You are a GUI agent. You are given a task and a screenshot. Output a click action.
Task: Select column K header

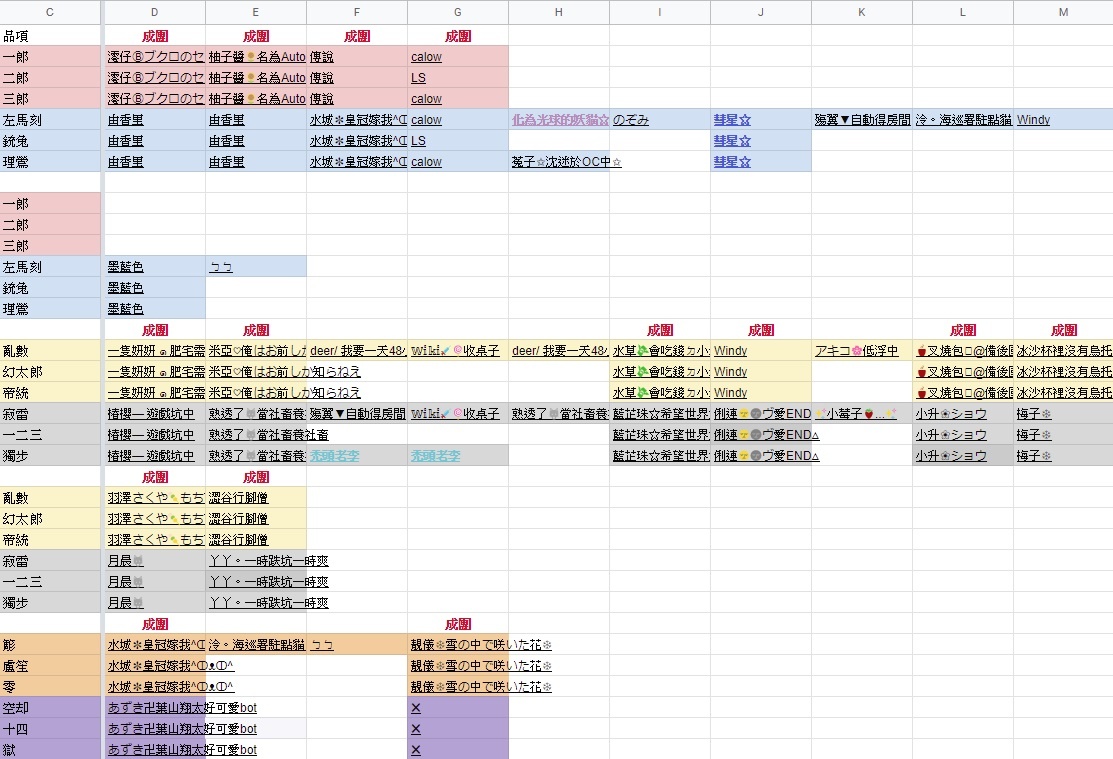click(x=862, y=12)
